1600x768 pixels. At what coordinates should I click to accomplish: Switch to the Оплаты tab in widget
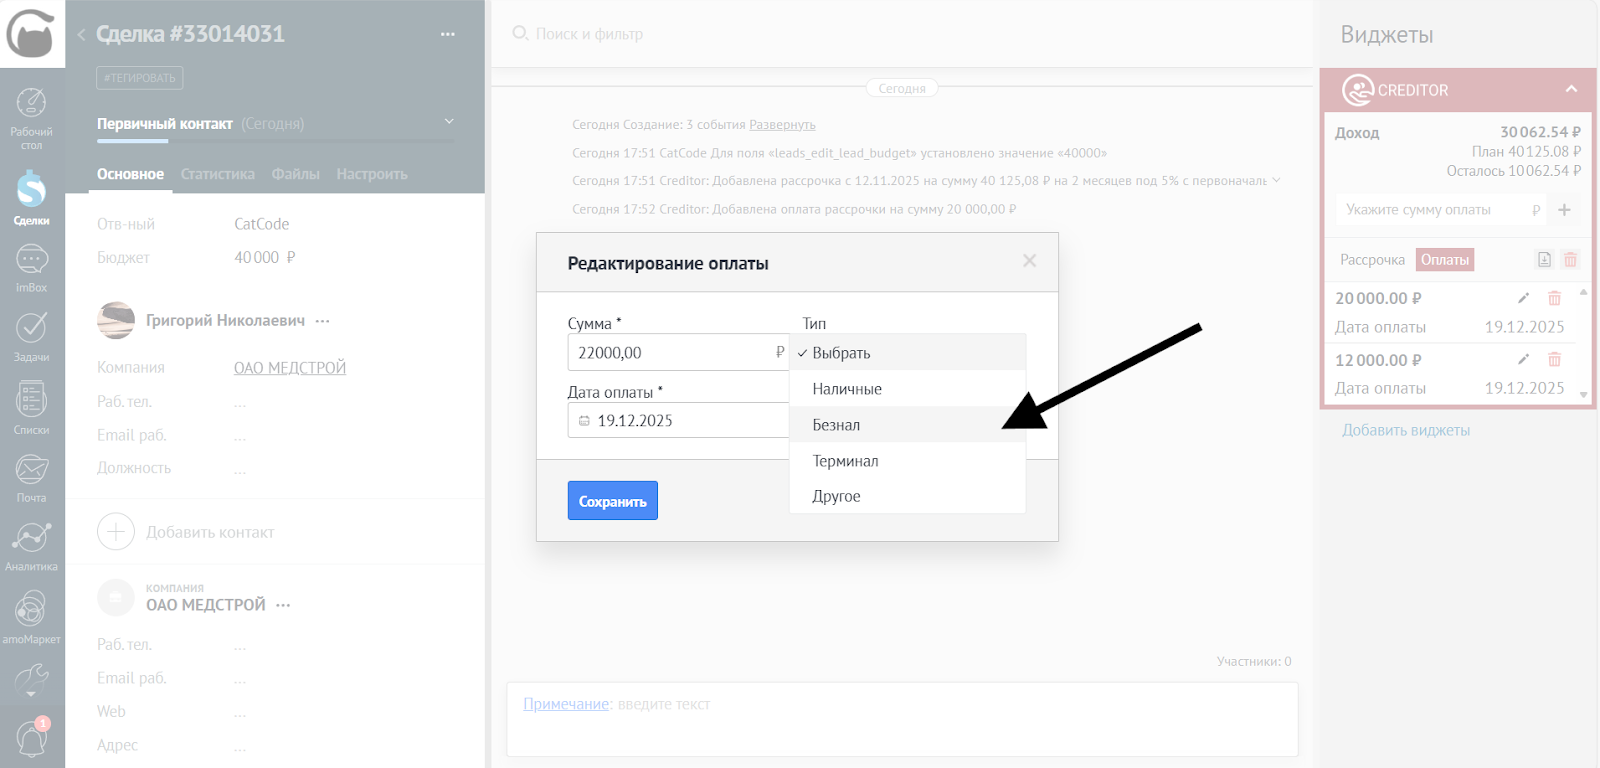tap(1444, 260)
